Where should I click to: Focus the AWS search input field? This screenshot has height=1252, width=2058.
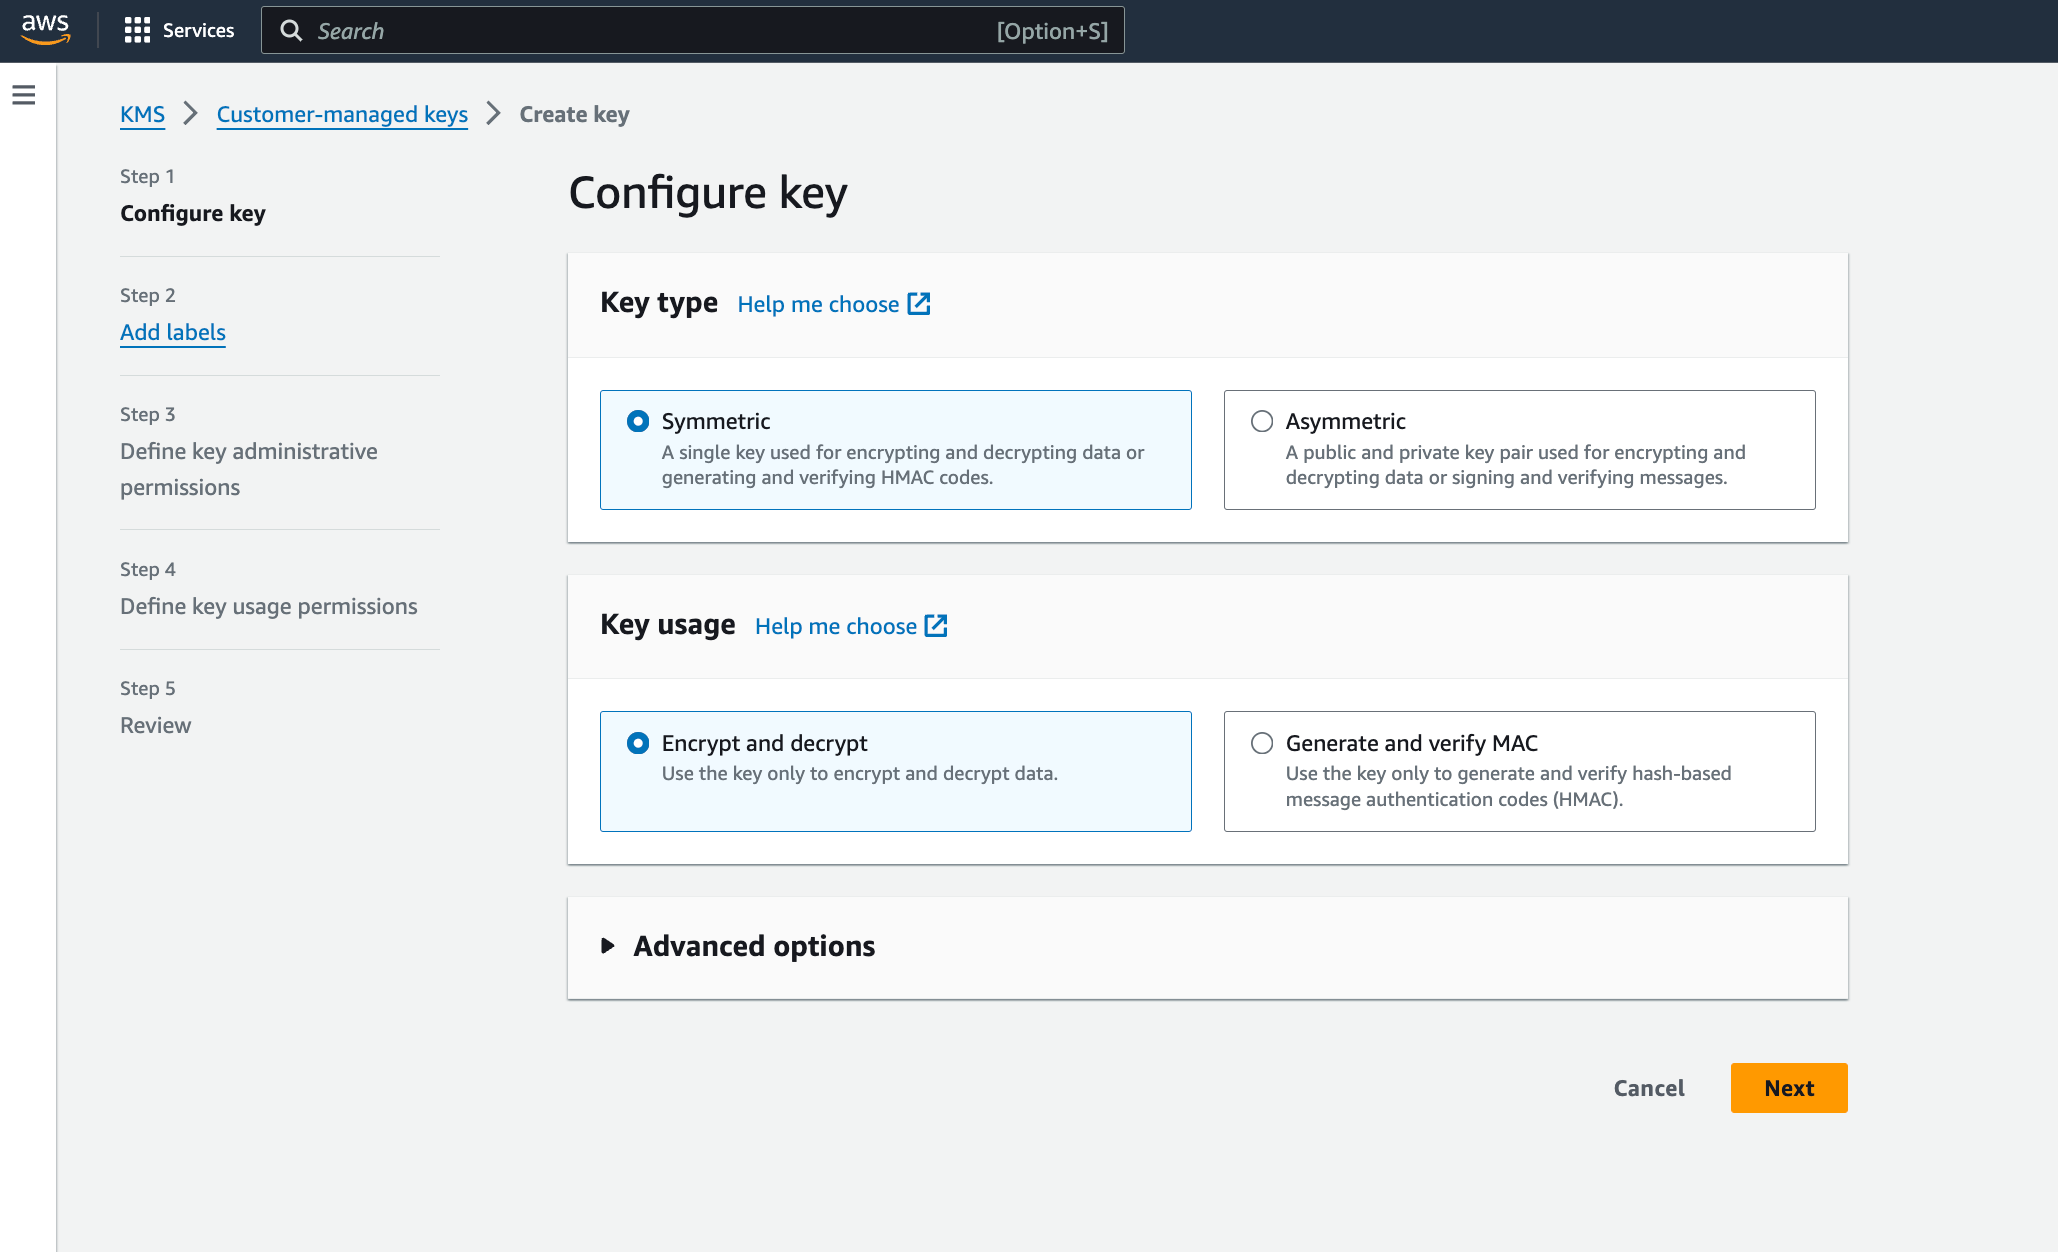[650, 31]
